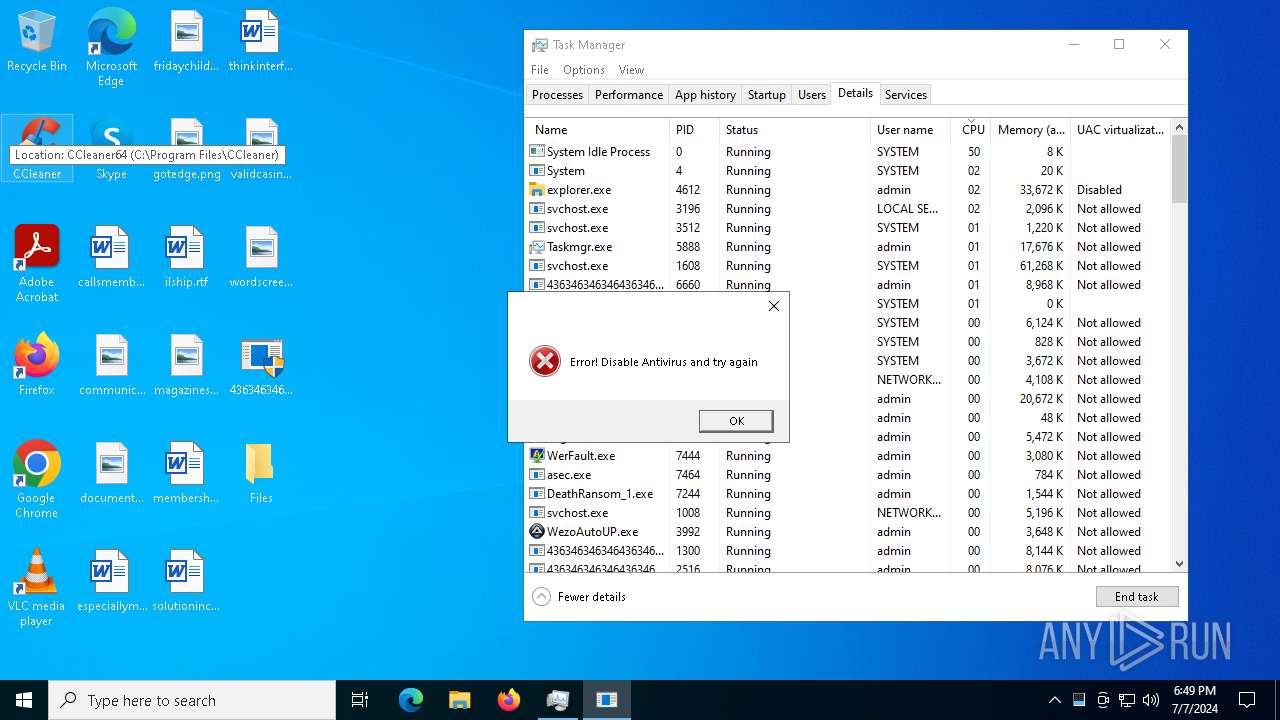Screen dimensions: 1280x720
Task: Select the especiallym Word document icon
Action: [111, 581]
